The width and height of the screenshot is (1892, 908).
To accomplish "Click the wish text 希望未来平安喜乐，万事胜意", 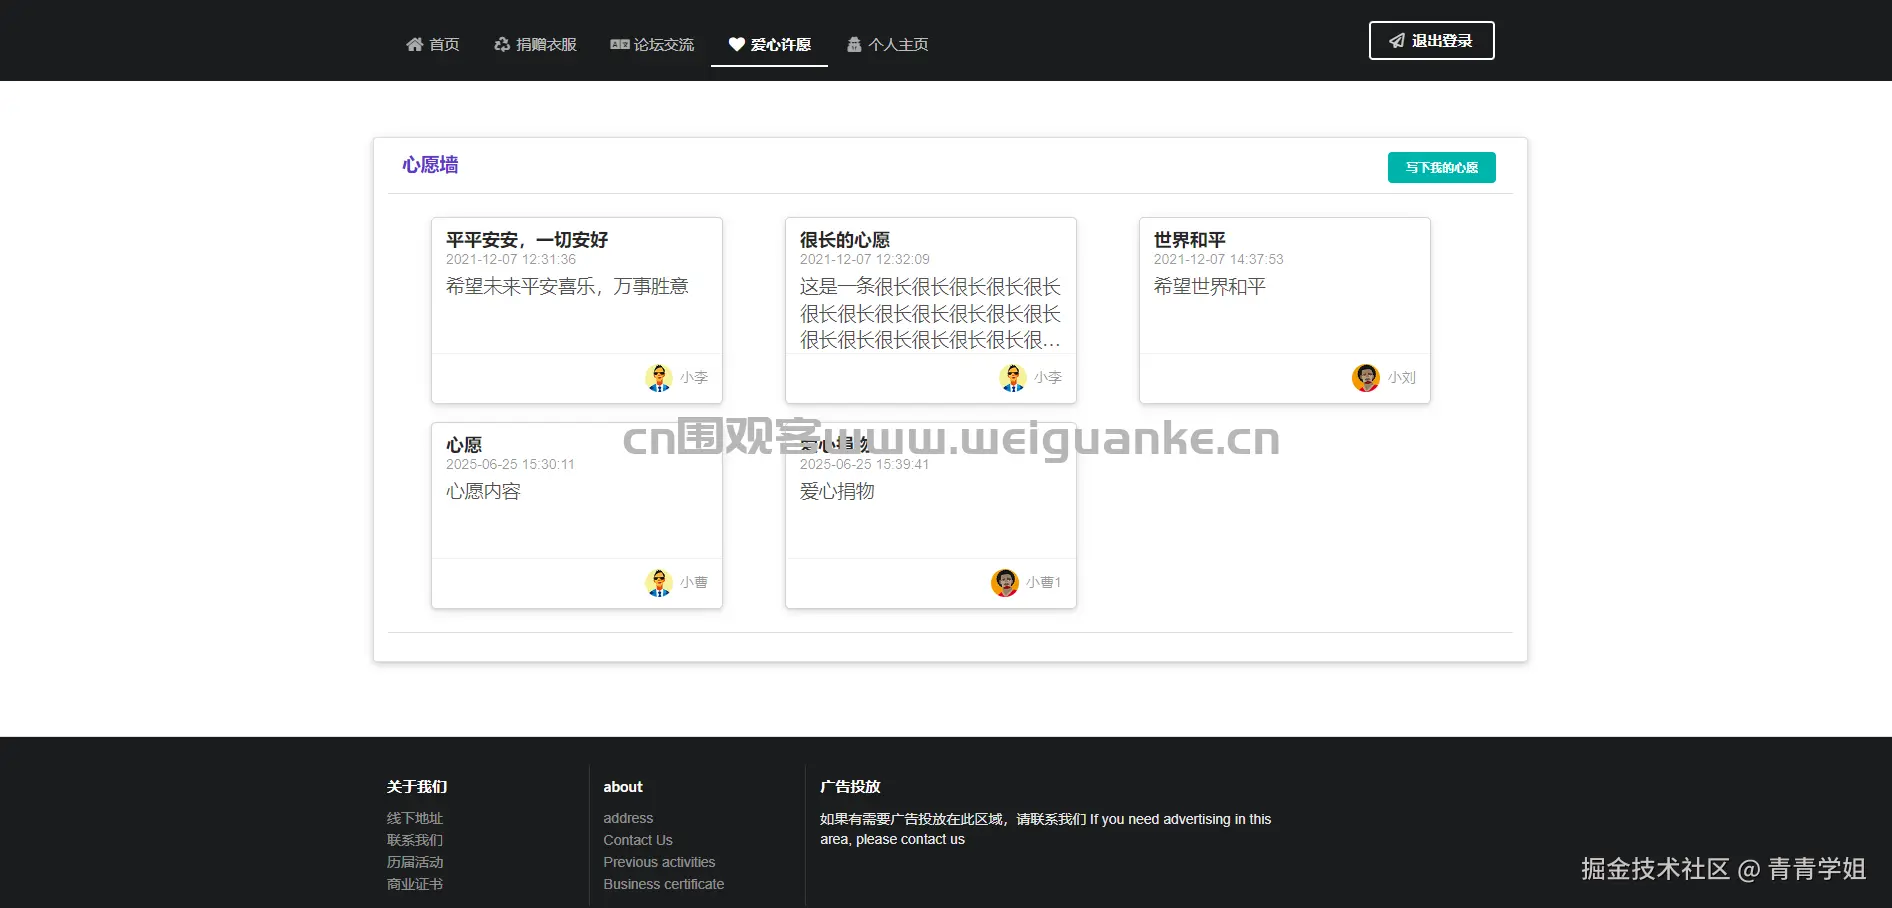I will click(x=567, y=287).
